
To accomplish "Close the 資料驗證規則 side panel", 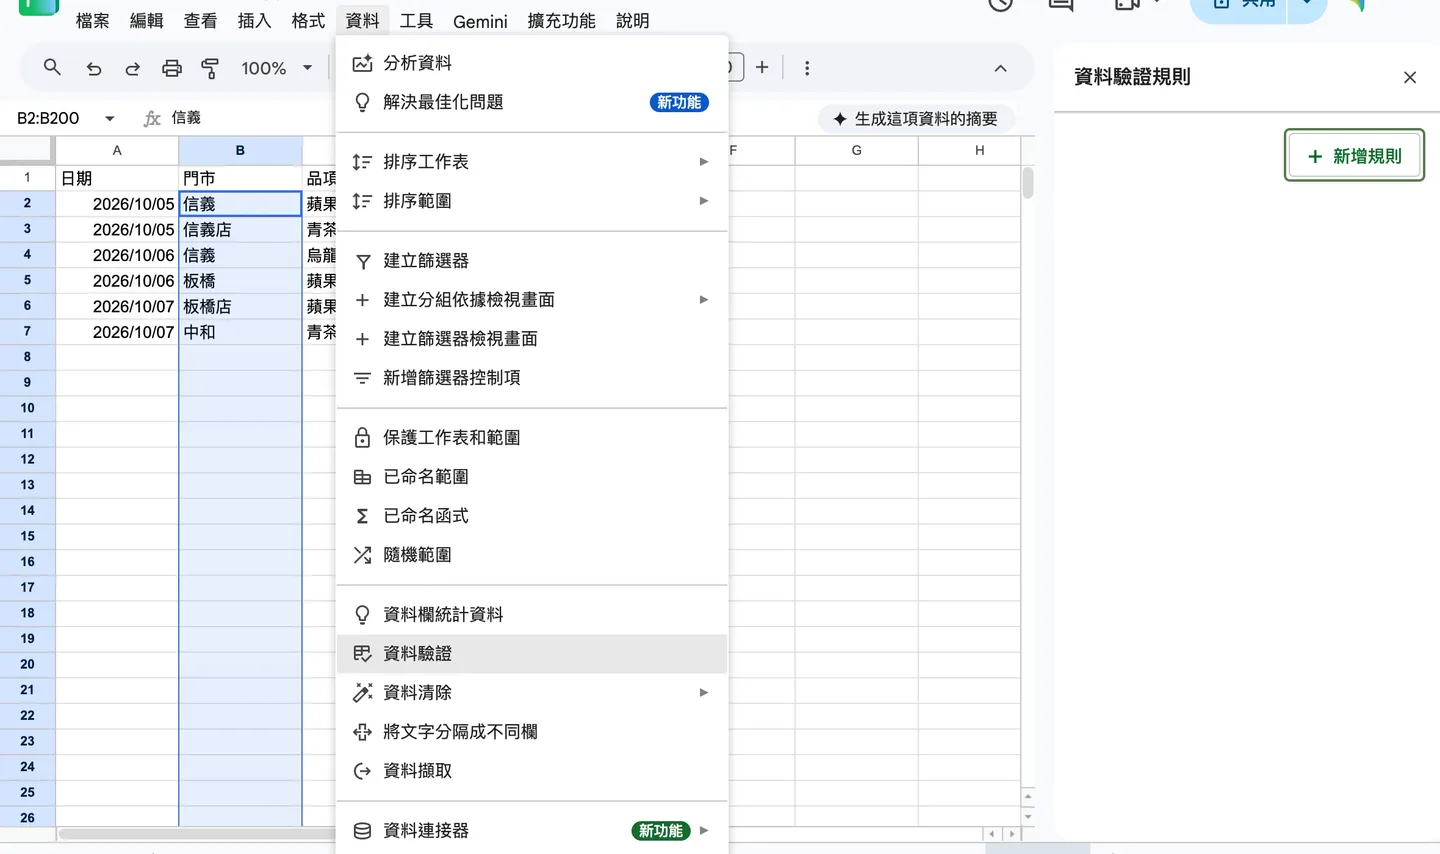I will [1410, 77].
